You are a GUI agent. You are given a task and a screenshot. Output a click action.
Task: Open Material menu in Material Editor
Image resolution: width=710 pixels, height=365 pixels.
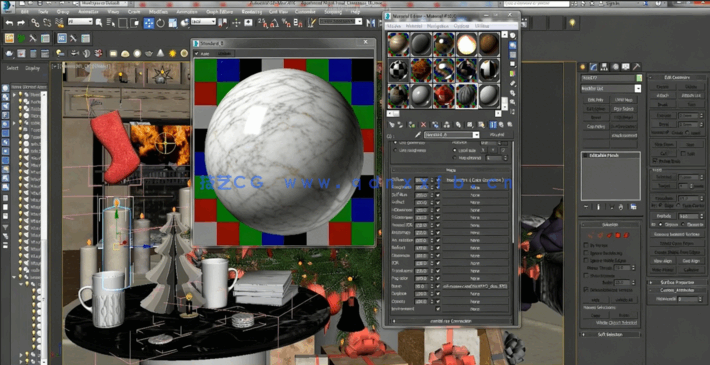point(414,26)
